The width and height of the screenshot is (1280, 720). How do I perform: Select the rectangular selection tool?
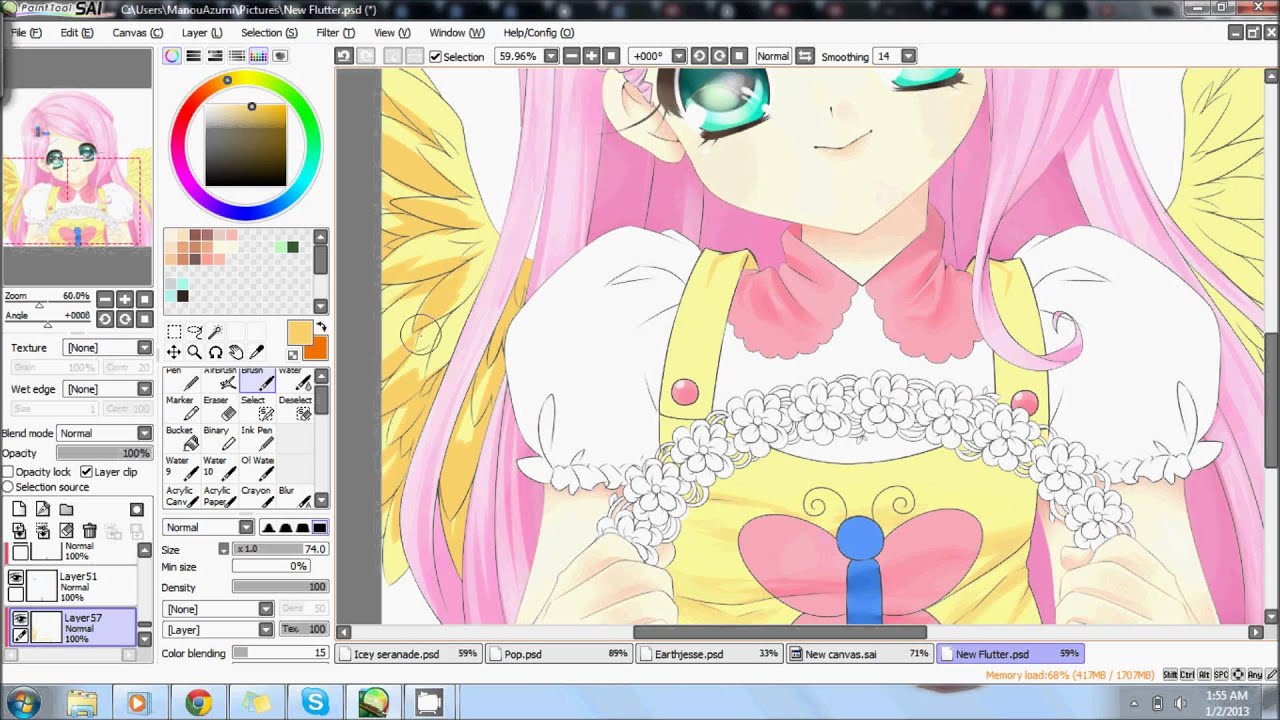(173, 332)
